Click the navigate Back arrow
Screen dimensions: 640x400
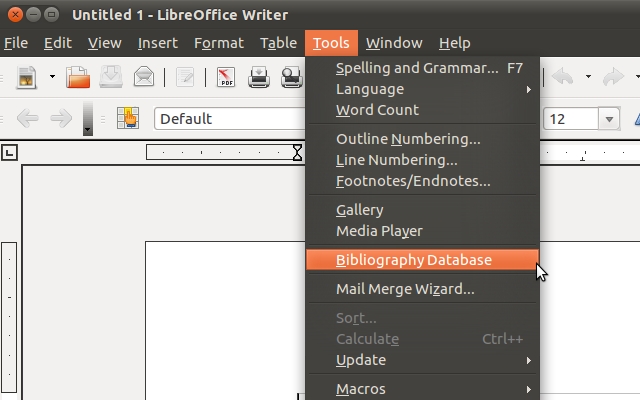point(28,119)
